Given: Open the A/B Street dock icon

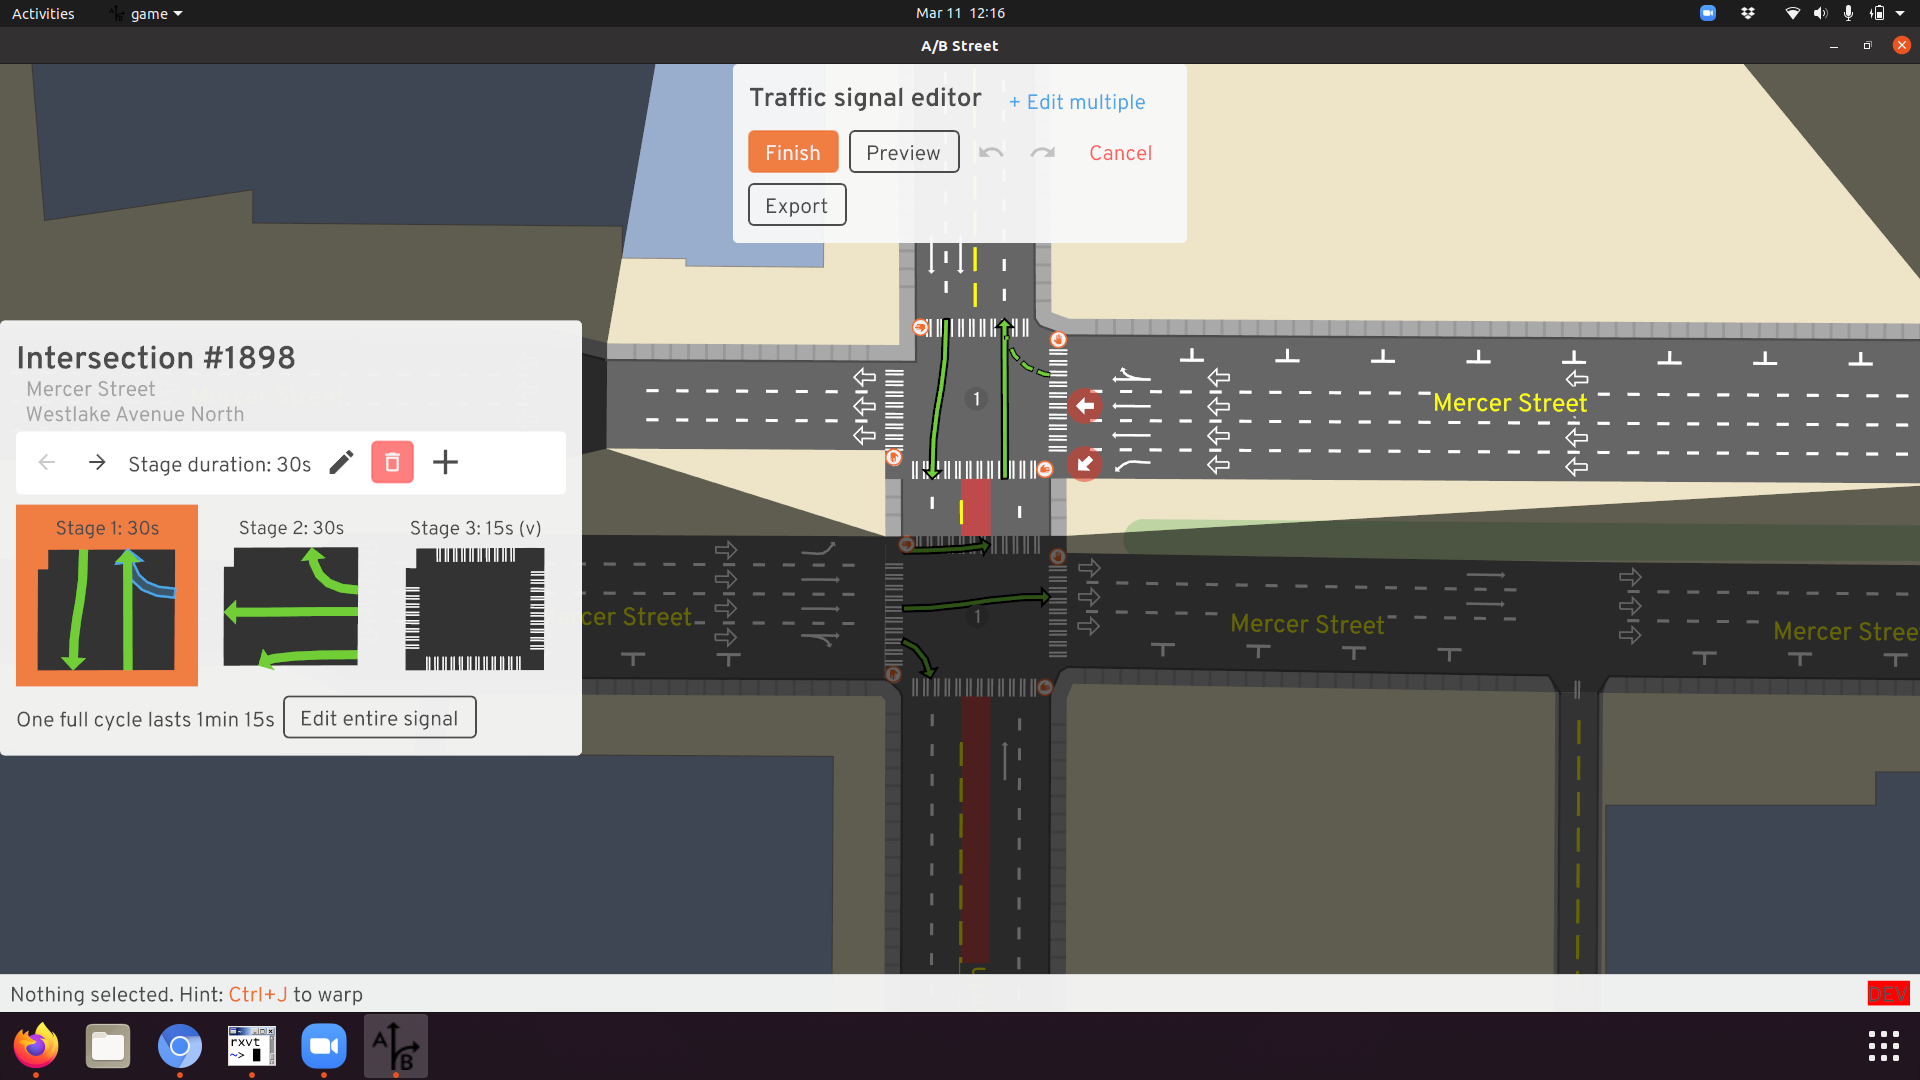Looking at the screenshot, I should [396, 1046].
